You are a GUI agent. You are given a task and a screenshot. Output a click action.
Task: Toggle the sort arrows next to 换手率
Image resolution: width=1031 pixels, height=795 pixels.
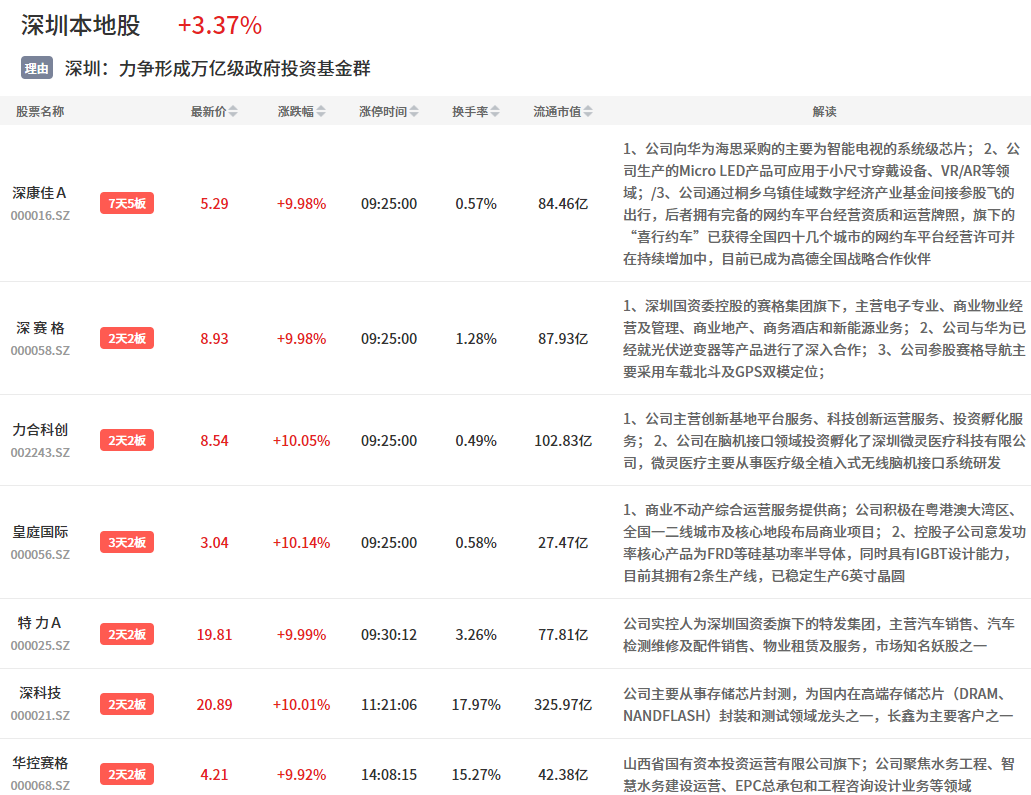point(495,112)
